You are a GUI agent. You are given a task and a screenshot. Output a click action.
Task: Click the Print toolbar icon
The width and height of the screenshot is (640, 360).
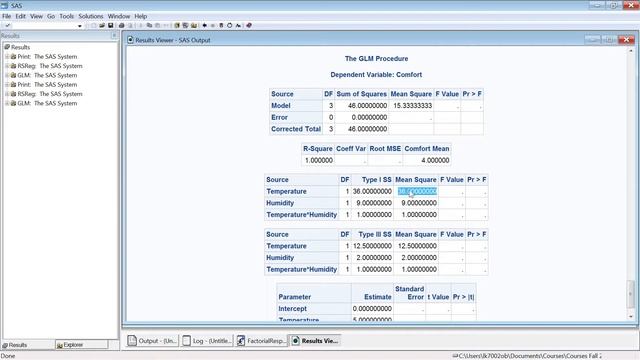pyautogui.click(x=121, y=25)
